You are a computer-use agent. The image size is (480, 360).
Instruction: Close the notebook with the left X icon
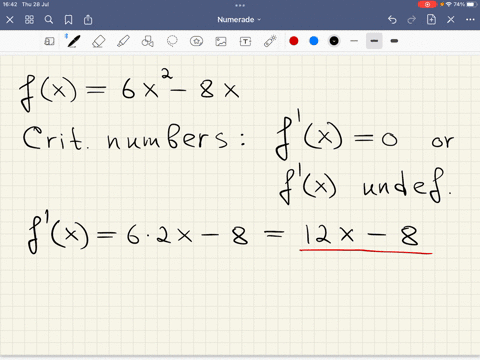pos(10,20)
